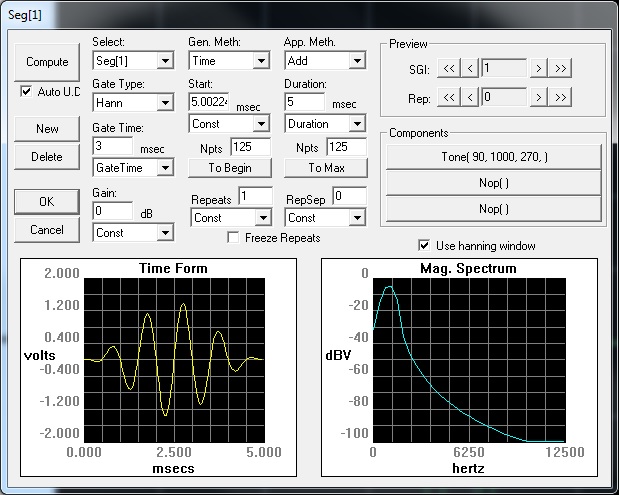The image size is (619, 495).
Task: Click SGI jump-to-last (>>) button
Action: pos(560,68)
